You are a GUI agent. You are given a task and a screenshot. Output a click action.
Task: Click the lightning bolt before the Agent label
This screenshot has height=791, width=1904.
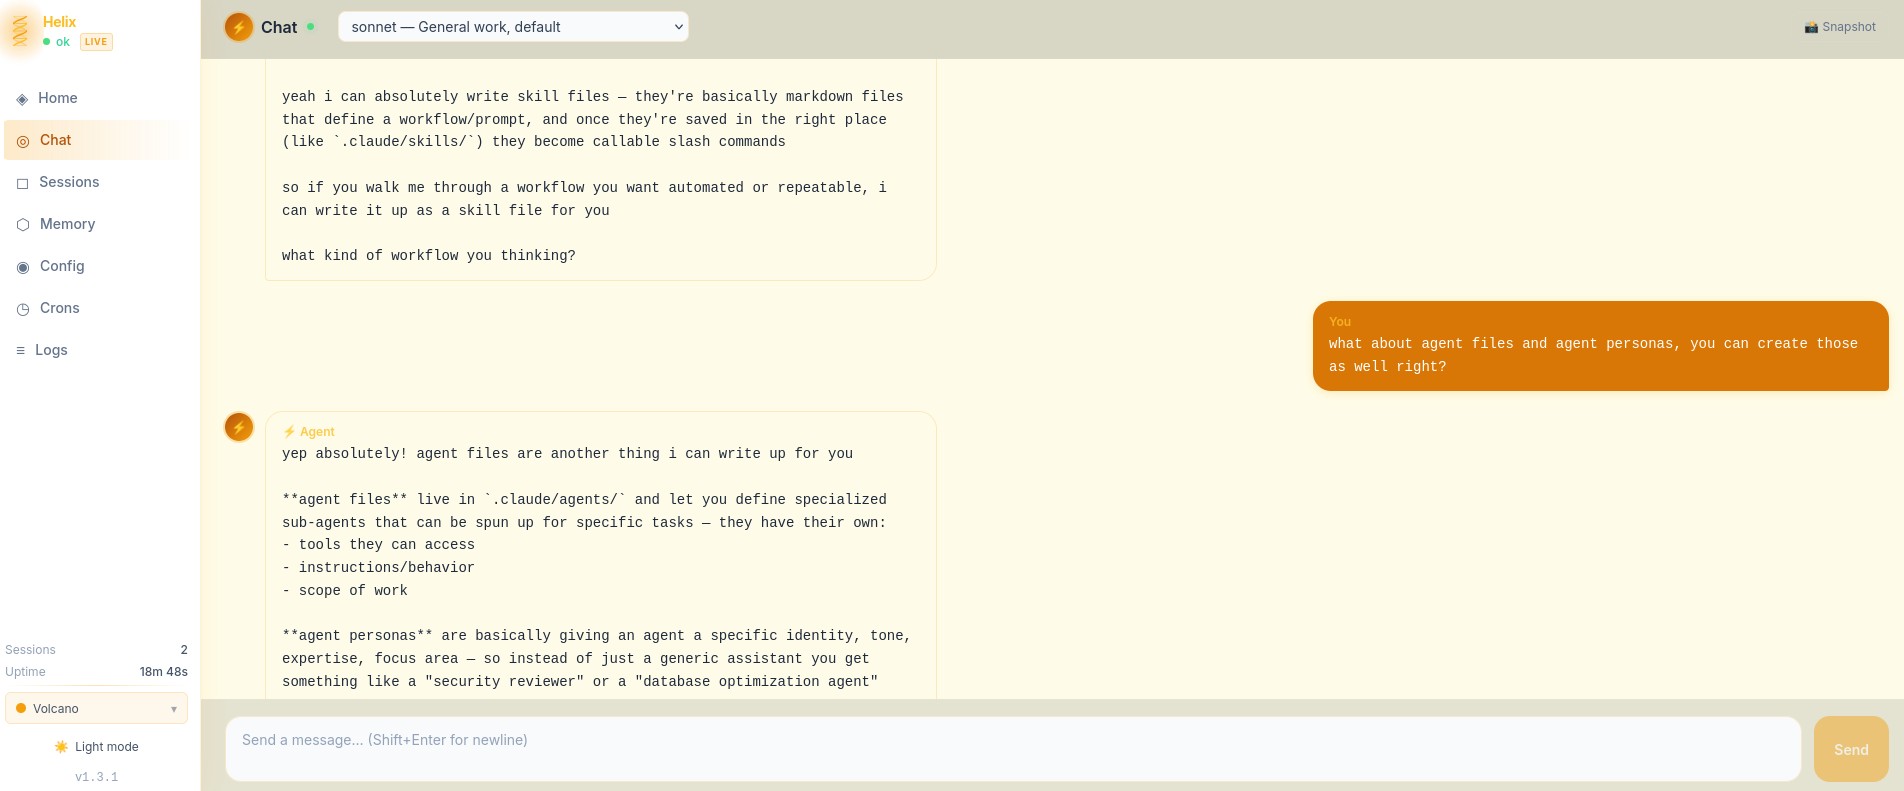289,432
